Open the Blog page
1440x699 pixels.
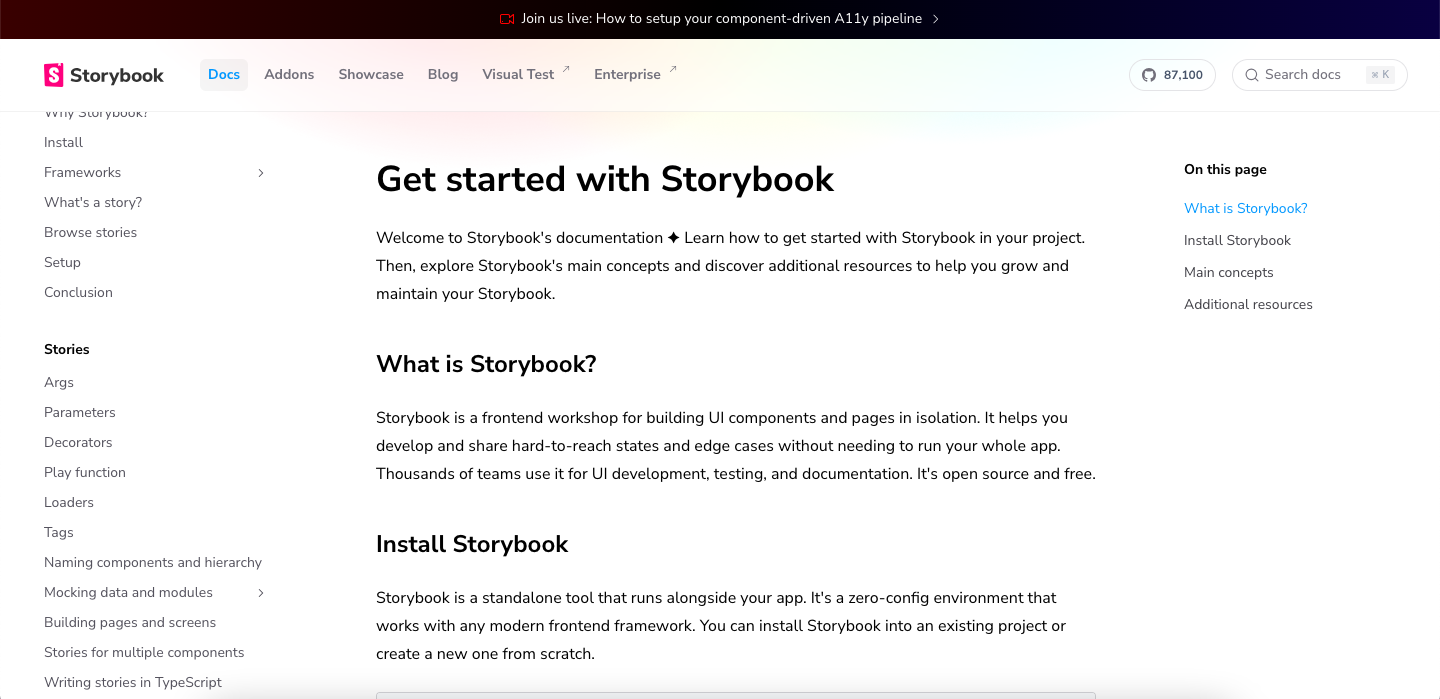pyautogui.click(x=443, y=75)
